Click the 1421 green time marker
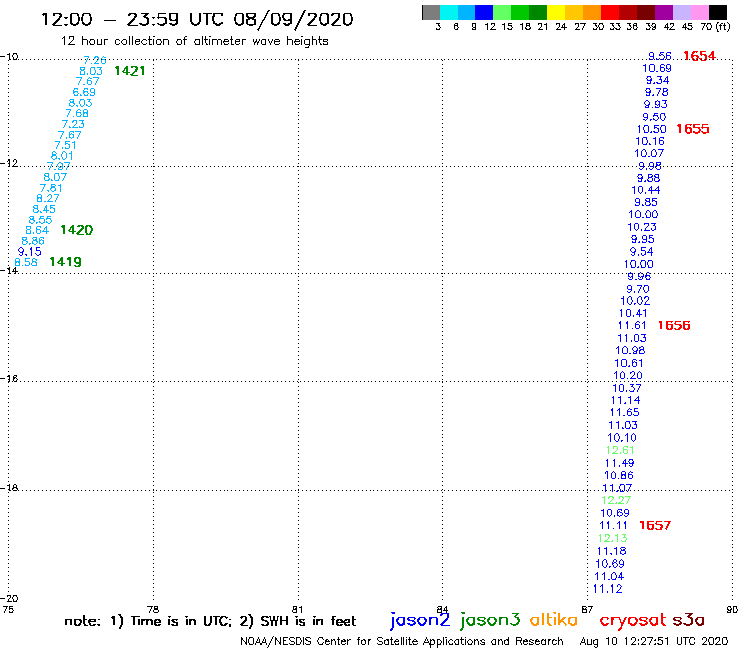The width and height of the screenshot is (740, 650). 130,71
